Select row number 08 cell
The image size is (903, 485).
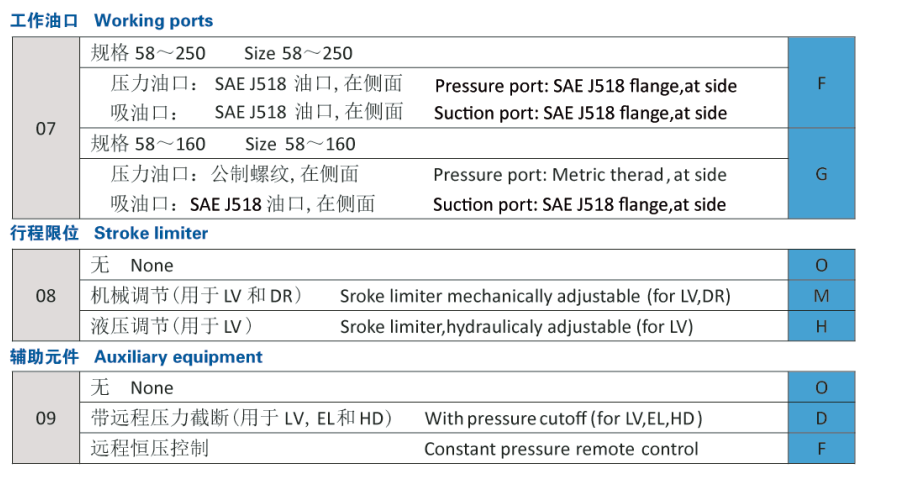pyautogui.click(x=46, y=296)
